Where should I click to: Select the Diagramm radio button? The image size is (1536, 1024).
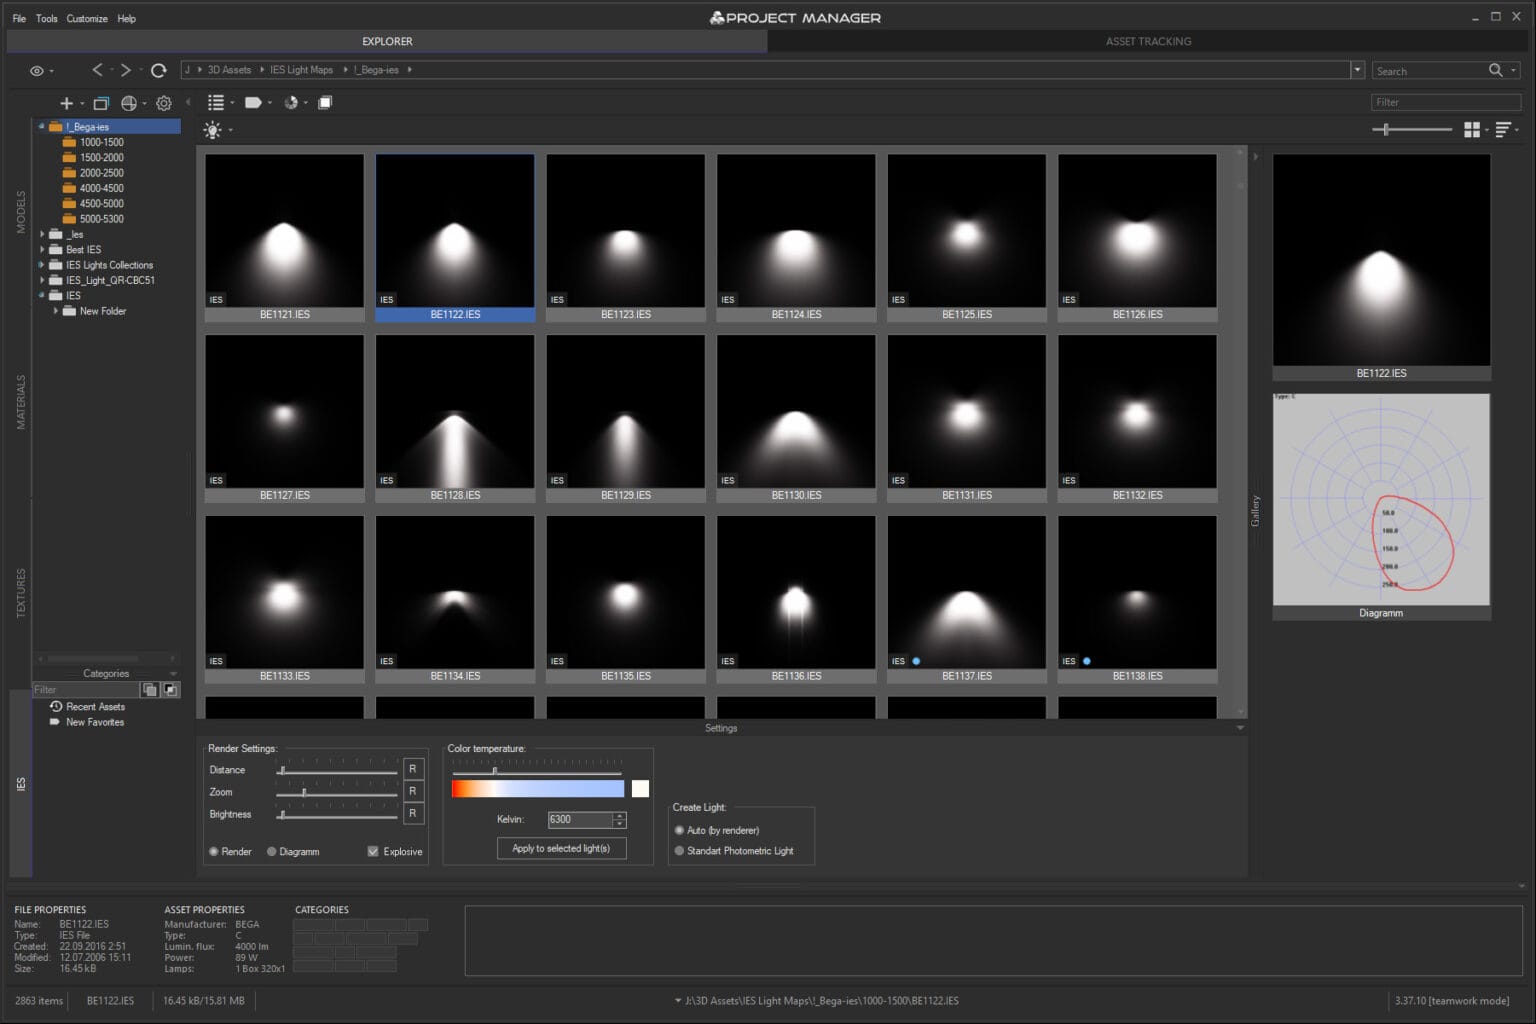click(271, 851)
